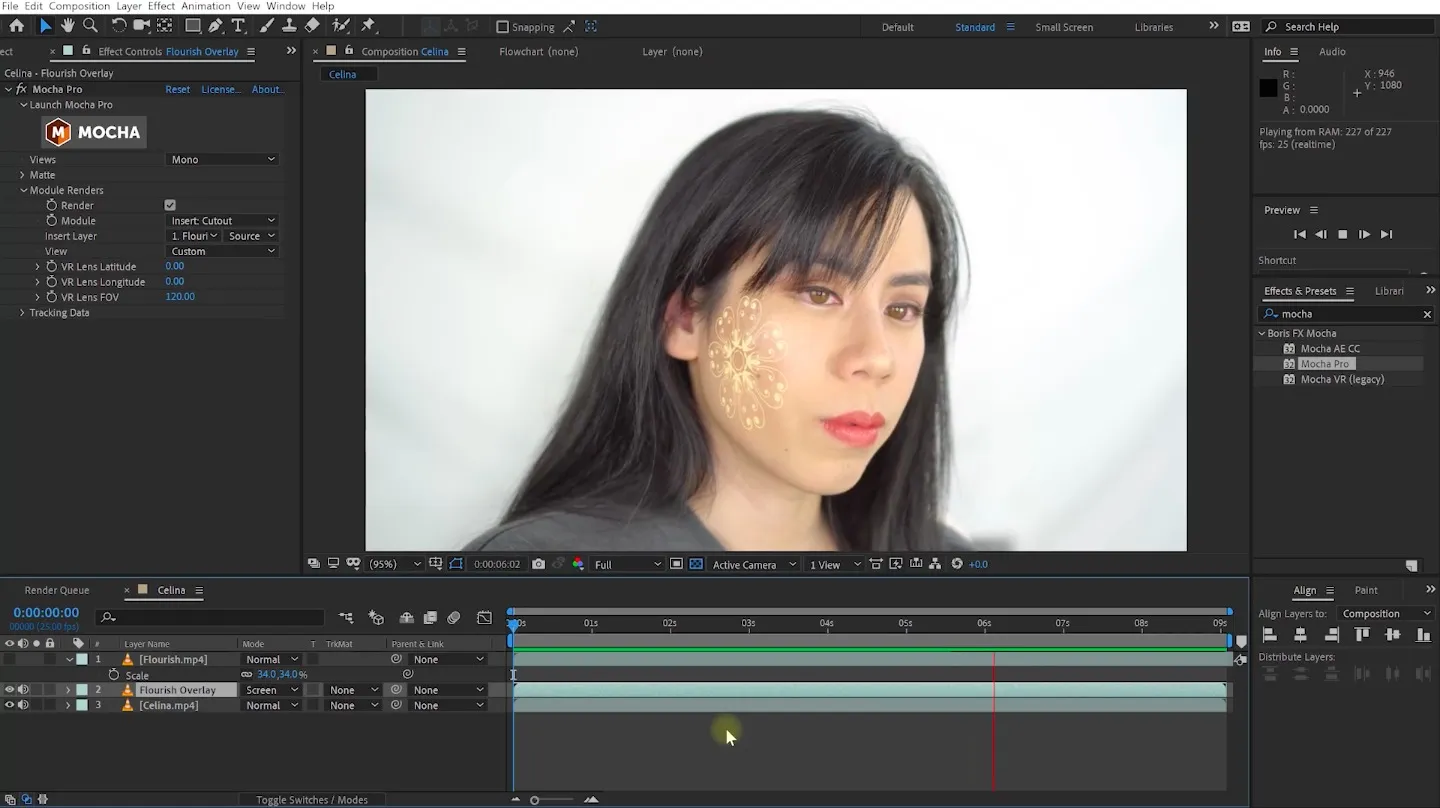Open the Animation menu

(205, 6)
